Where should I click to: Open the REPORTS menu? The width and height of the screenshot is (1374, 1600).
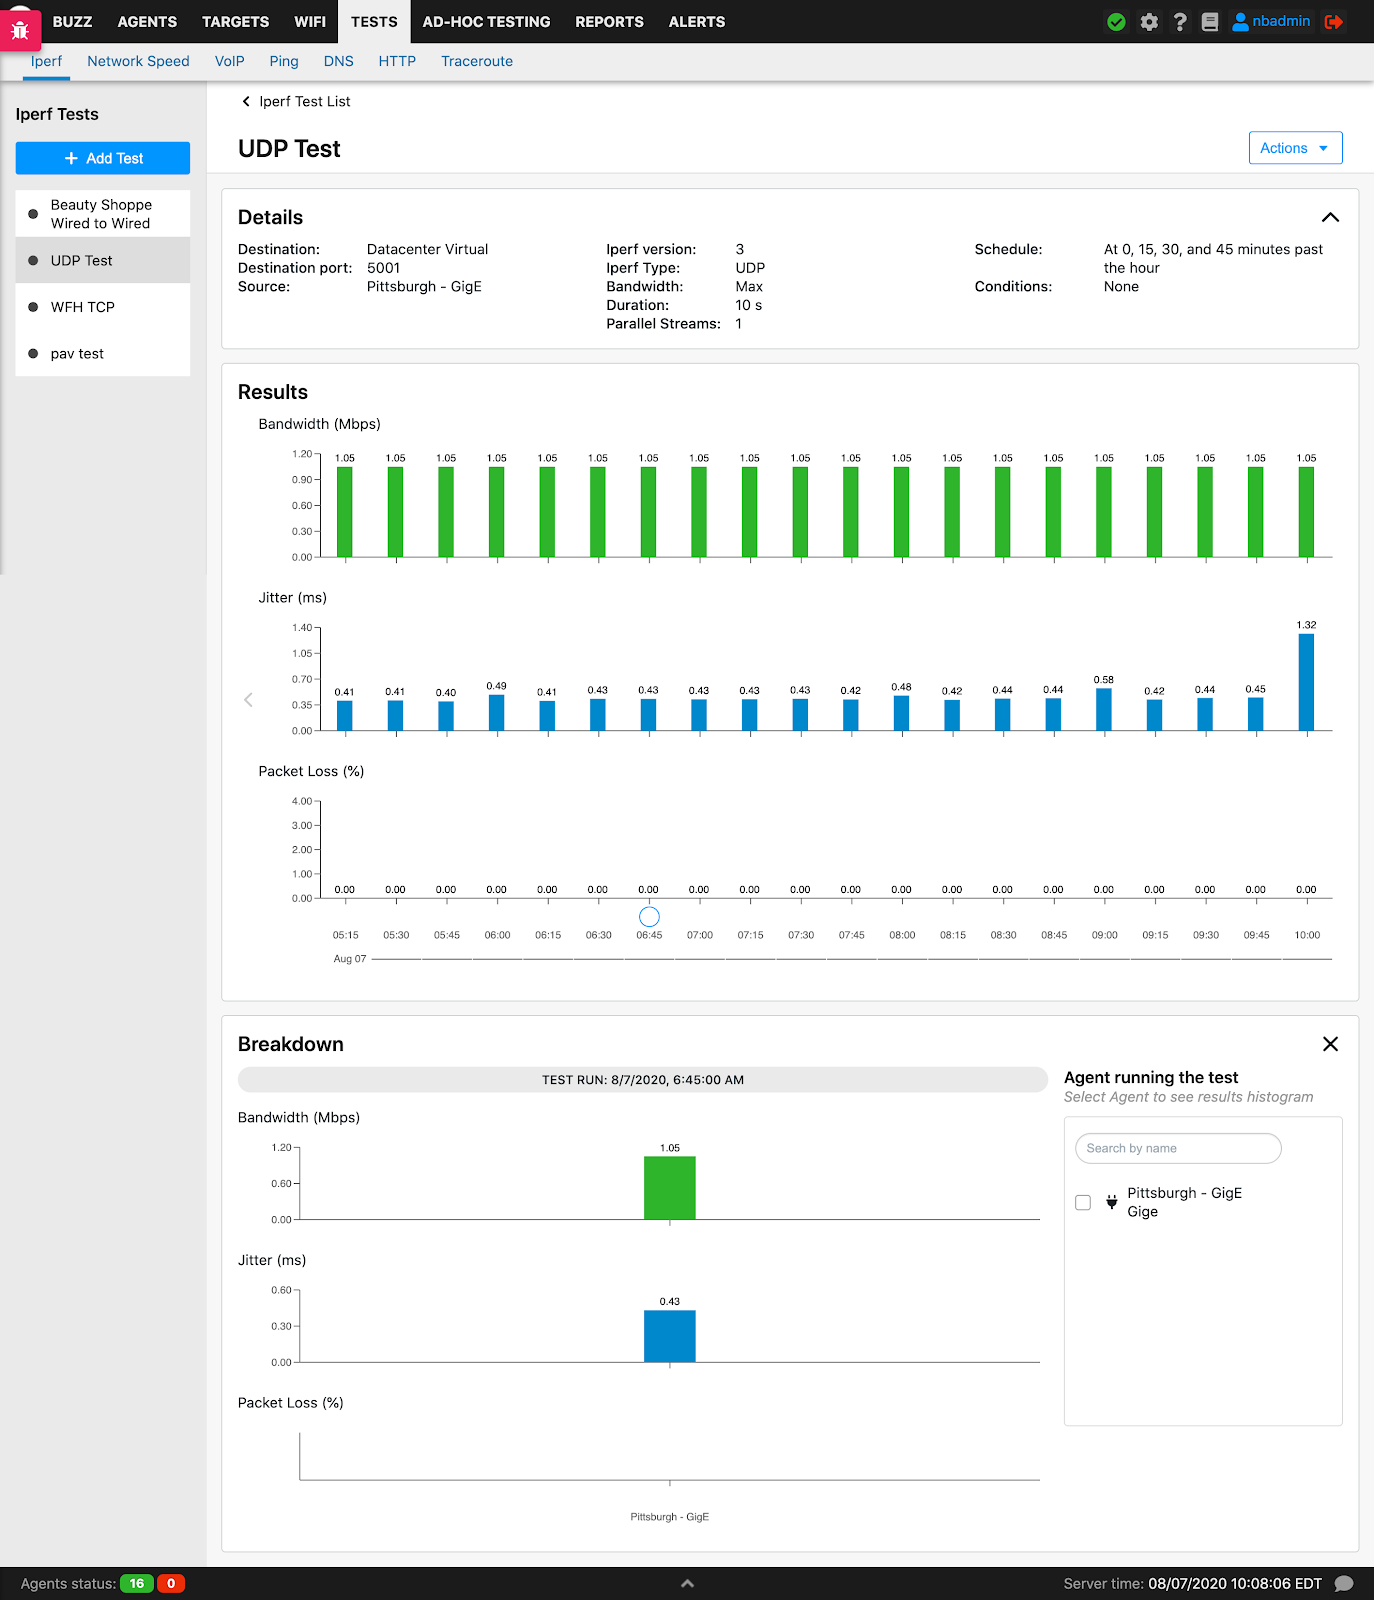609,22
